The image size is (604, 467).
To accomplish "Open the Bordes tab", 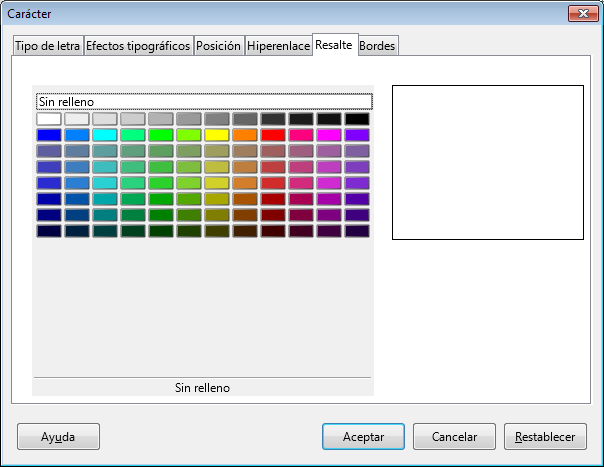I will pos(377,47).
